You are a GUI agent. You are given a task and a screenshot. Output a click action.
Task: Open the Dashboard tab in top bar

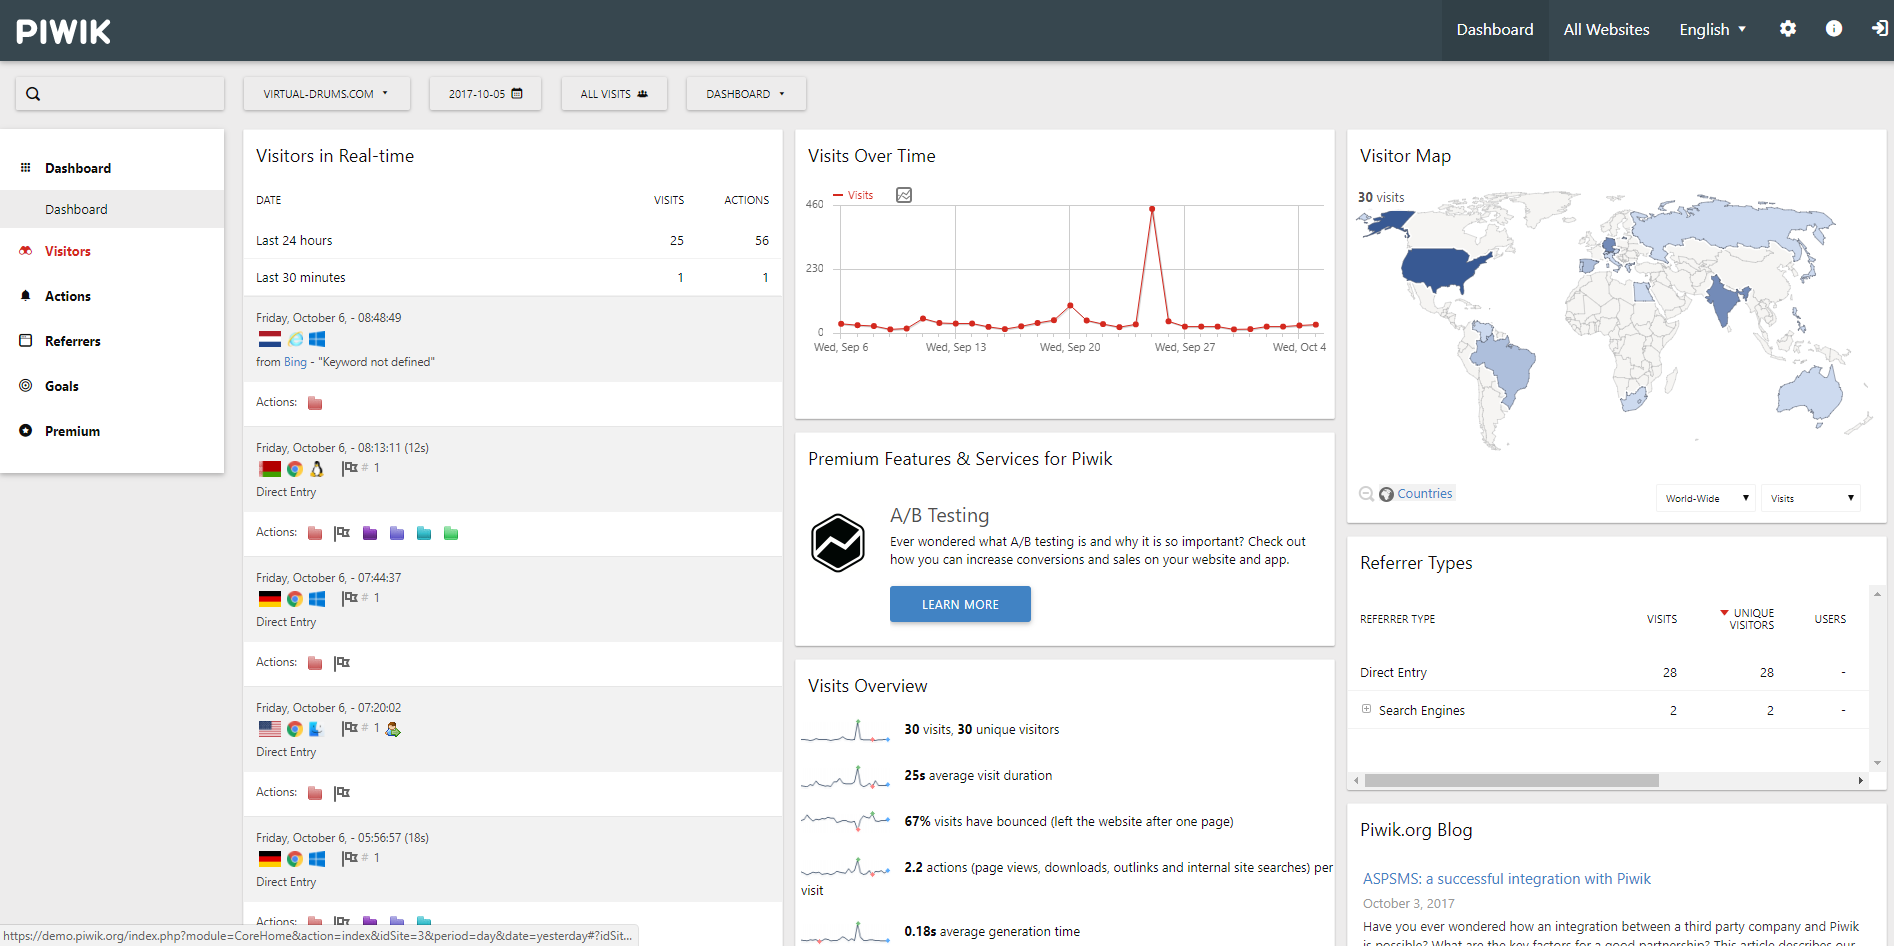1495,30
